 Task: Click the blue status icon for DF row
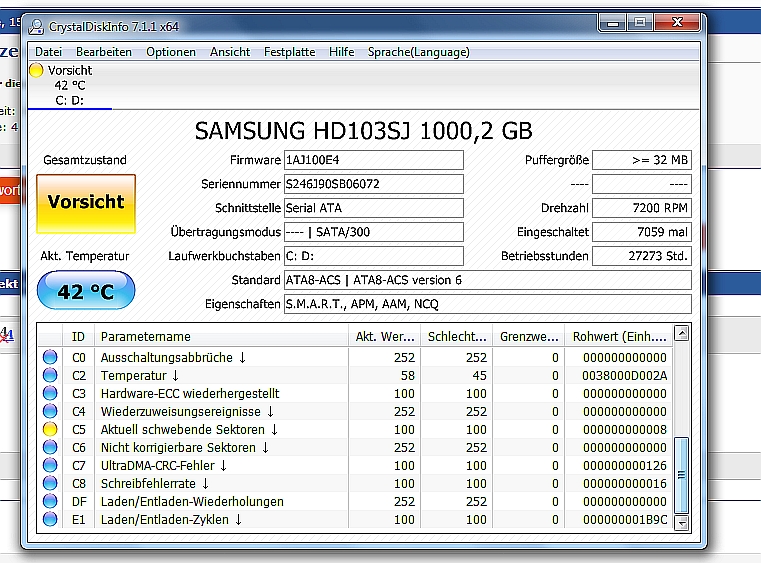(50, 501)
